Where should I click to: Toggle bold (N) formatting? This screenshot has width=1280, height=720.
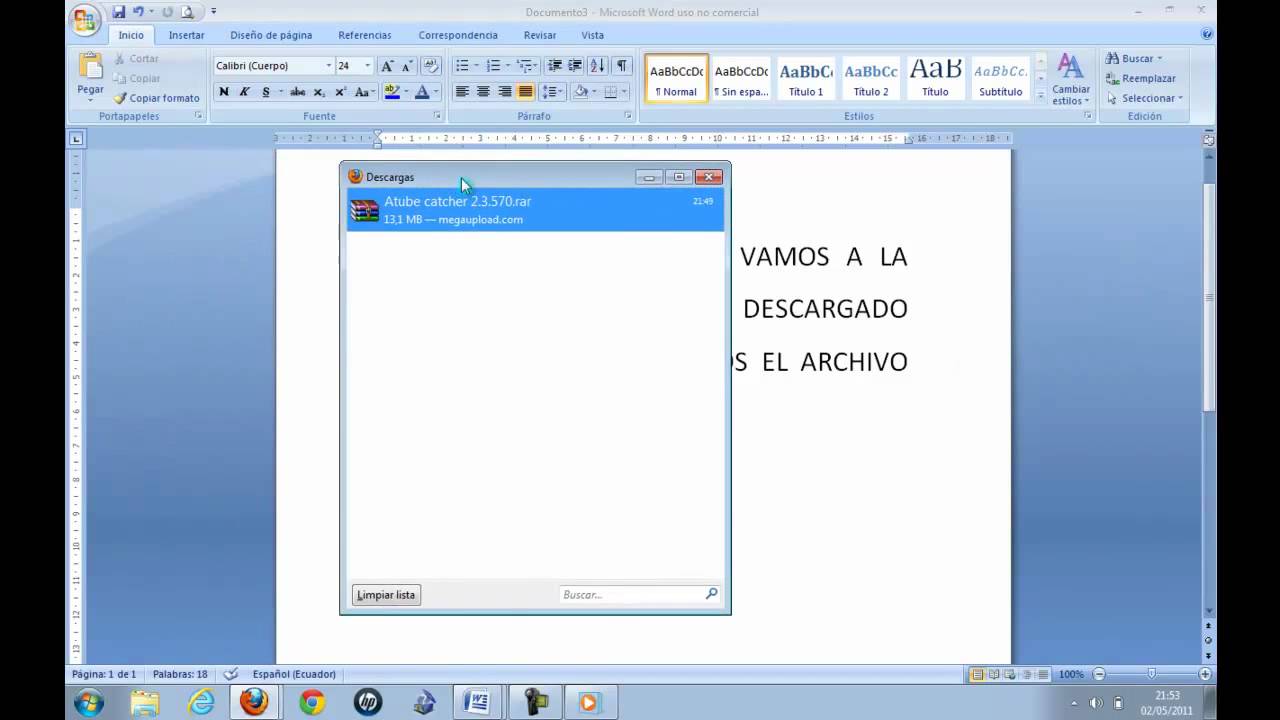tap(224, 92)
